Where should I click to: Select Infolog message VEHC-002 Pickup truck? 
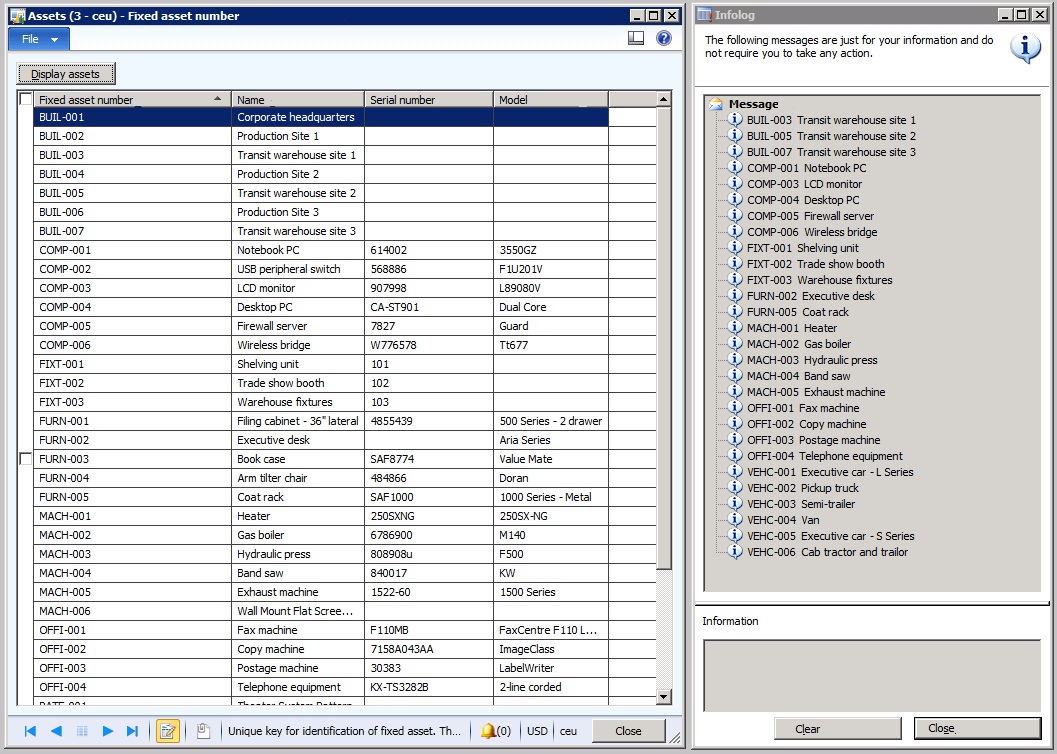[803, 488]
